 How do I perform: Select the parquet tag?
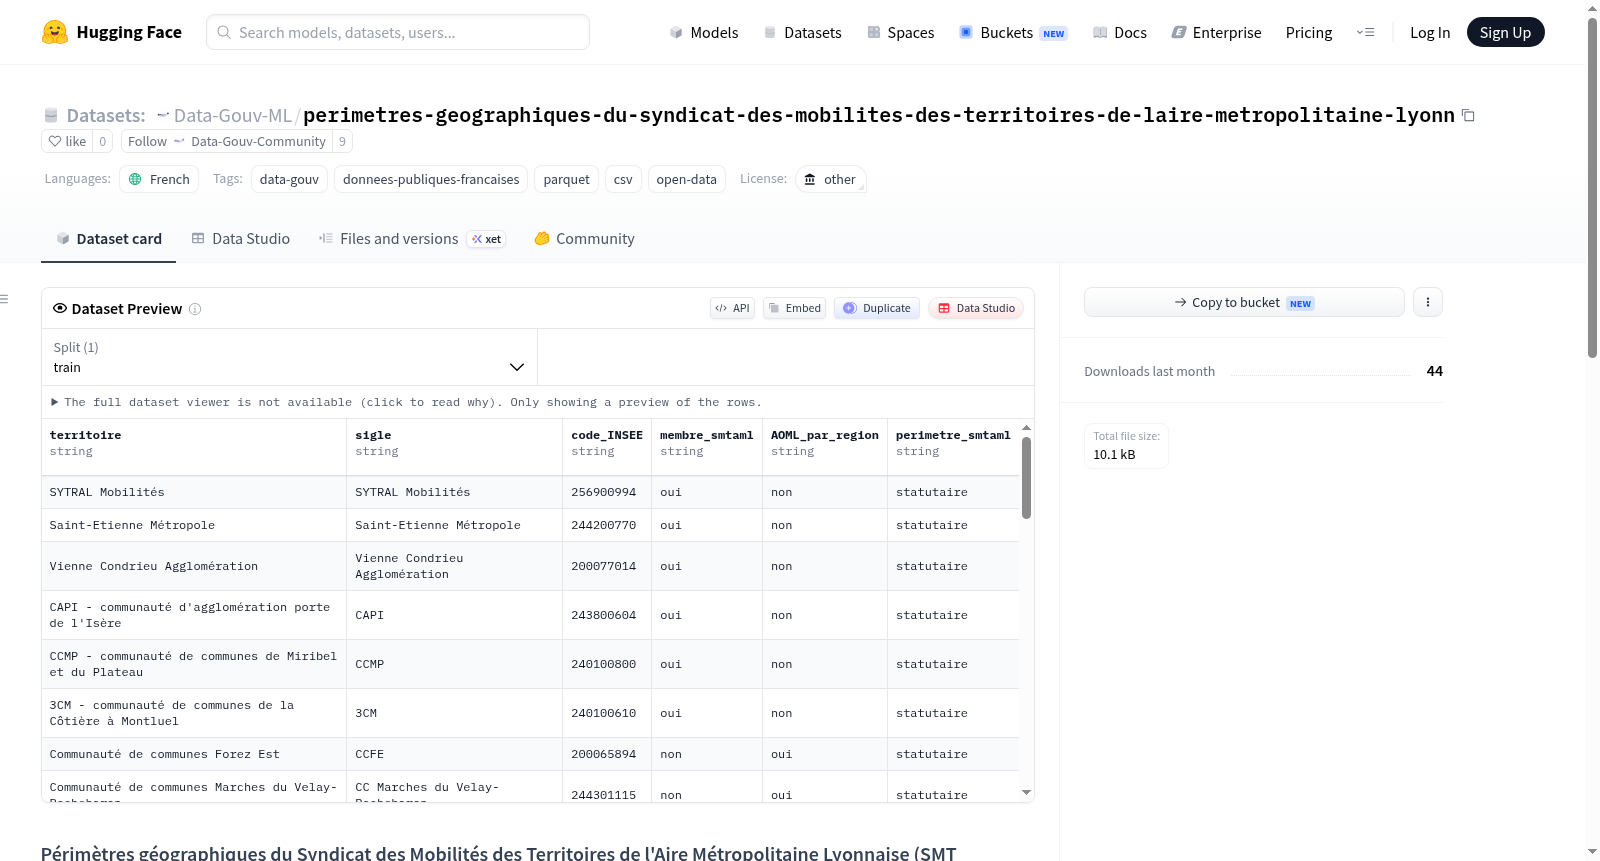coord(566,179)
